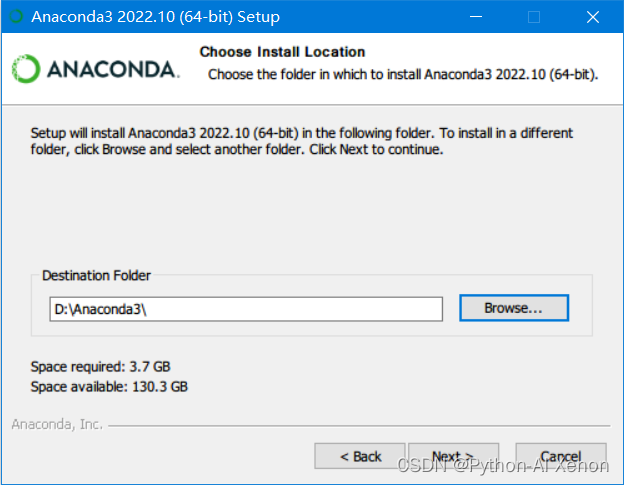Click the "Choose the folder in which to install" subtitle
Screen dimensions: 624x485
[403, 74]
